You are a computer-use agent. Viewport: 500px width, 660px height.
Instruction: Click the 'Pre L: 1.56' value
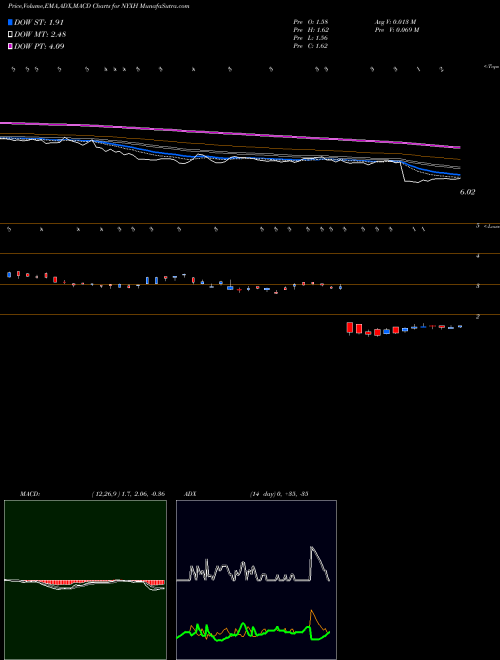(311, 38)
